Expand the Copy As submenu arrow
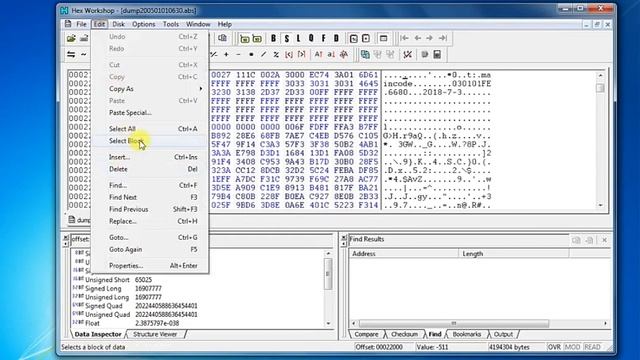 pos(200,89)
